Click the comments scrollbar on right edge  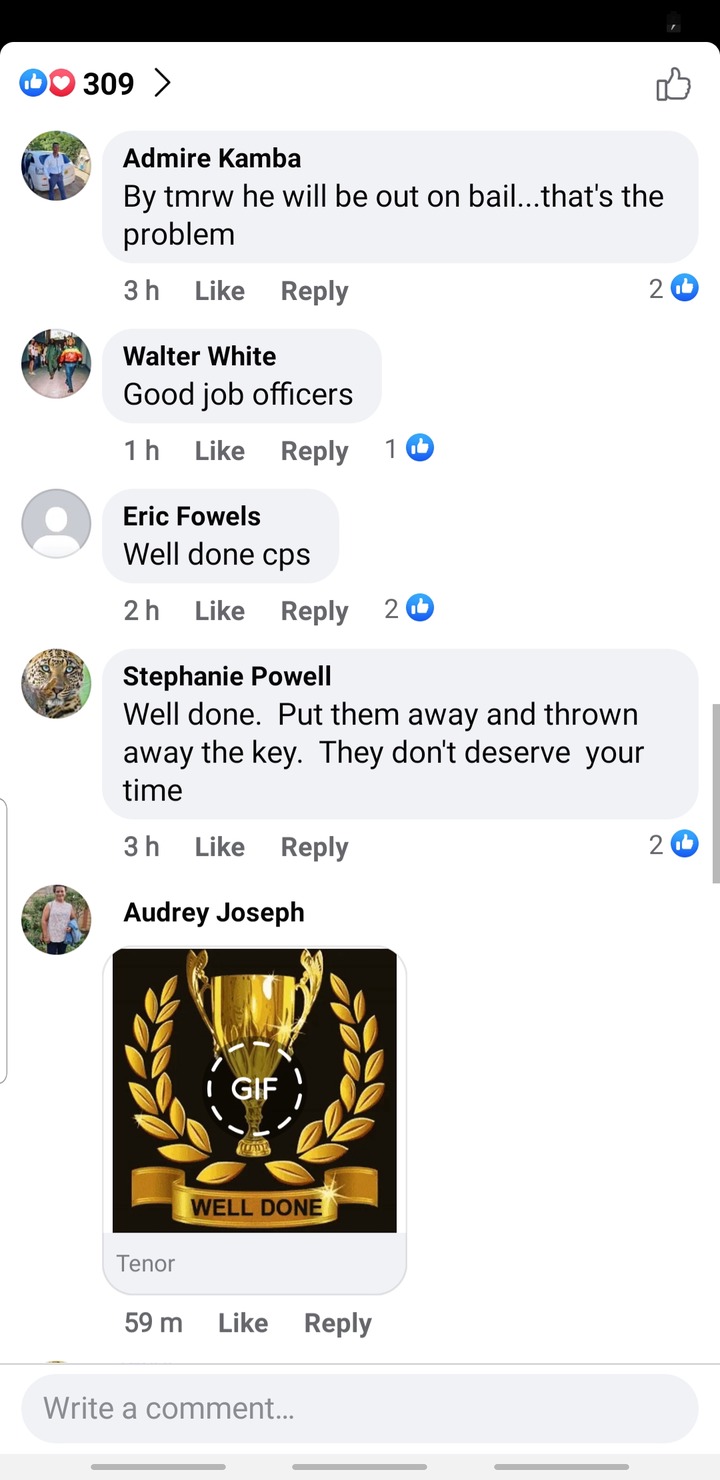715,793
